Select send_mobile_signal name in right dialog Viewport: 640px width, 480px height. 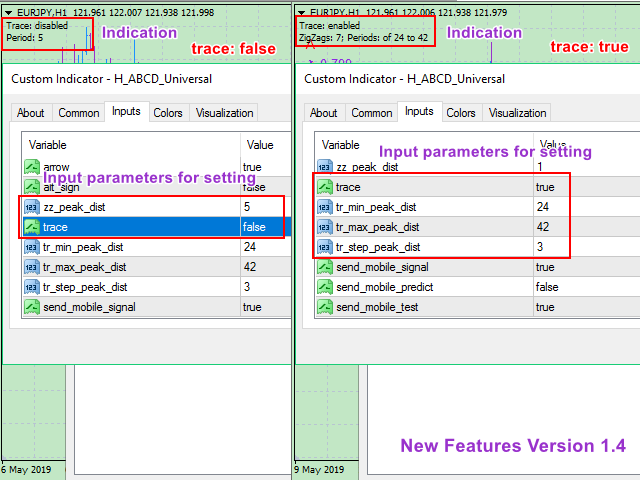coord(382,267)
